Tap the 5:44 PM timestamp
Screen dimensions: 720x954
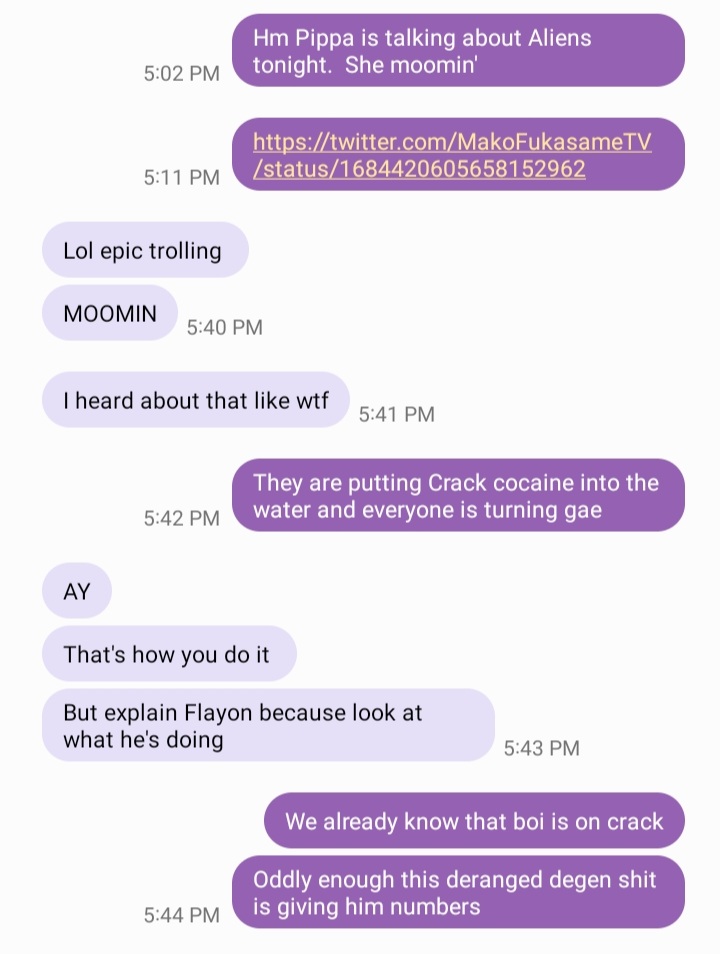[x=181, y=915]
